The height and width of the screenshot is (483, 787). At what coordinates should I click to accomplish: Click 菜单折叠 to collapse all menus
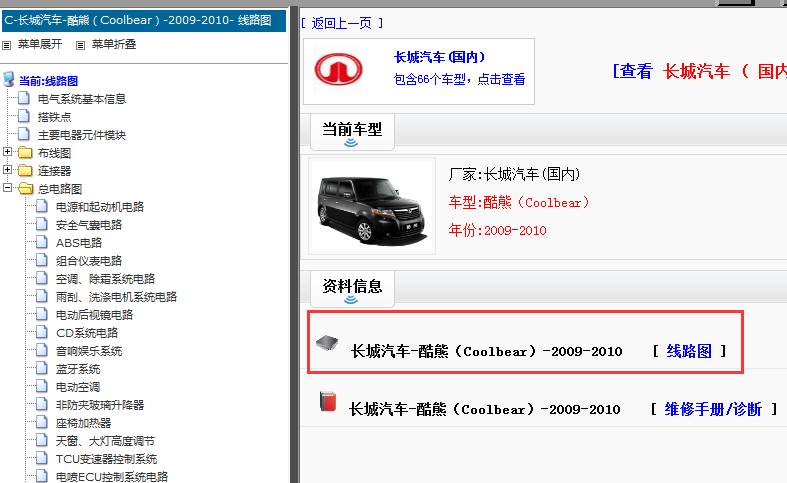[114, 45]
